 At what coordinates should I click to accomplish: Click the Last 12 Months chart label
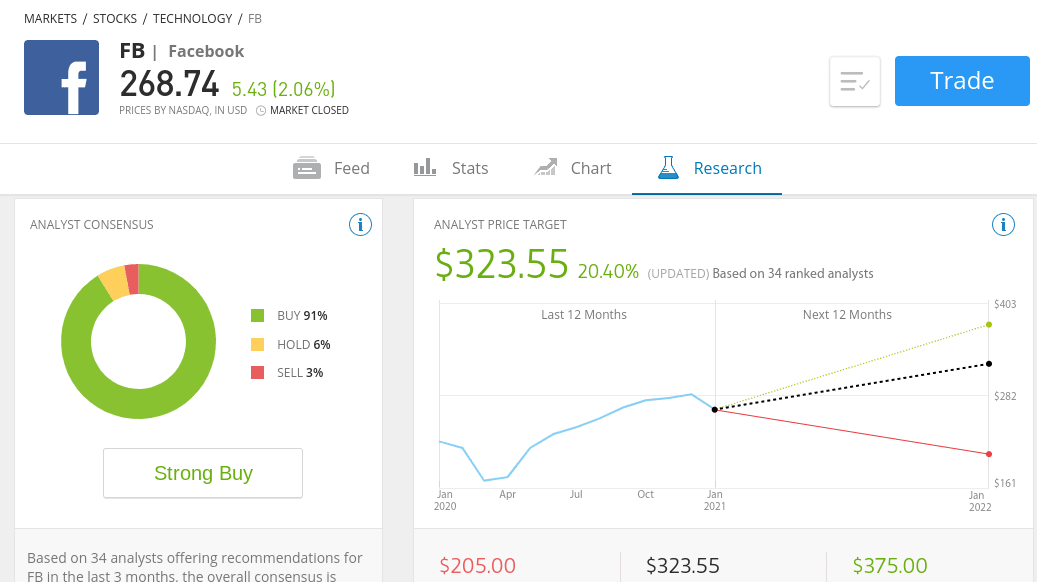(584, 315)
